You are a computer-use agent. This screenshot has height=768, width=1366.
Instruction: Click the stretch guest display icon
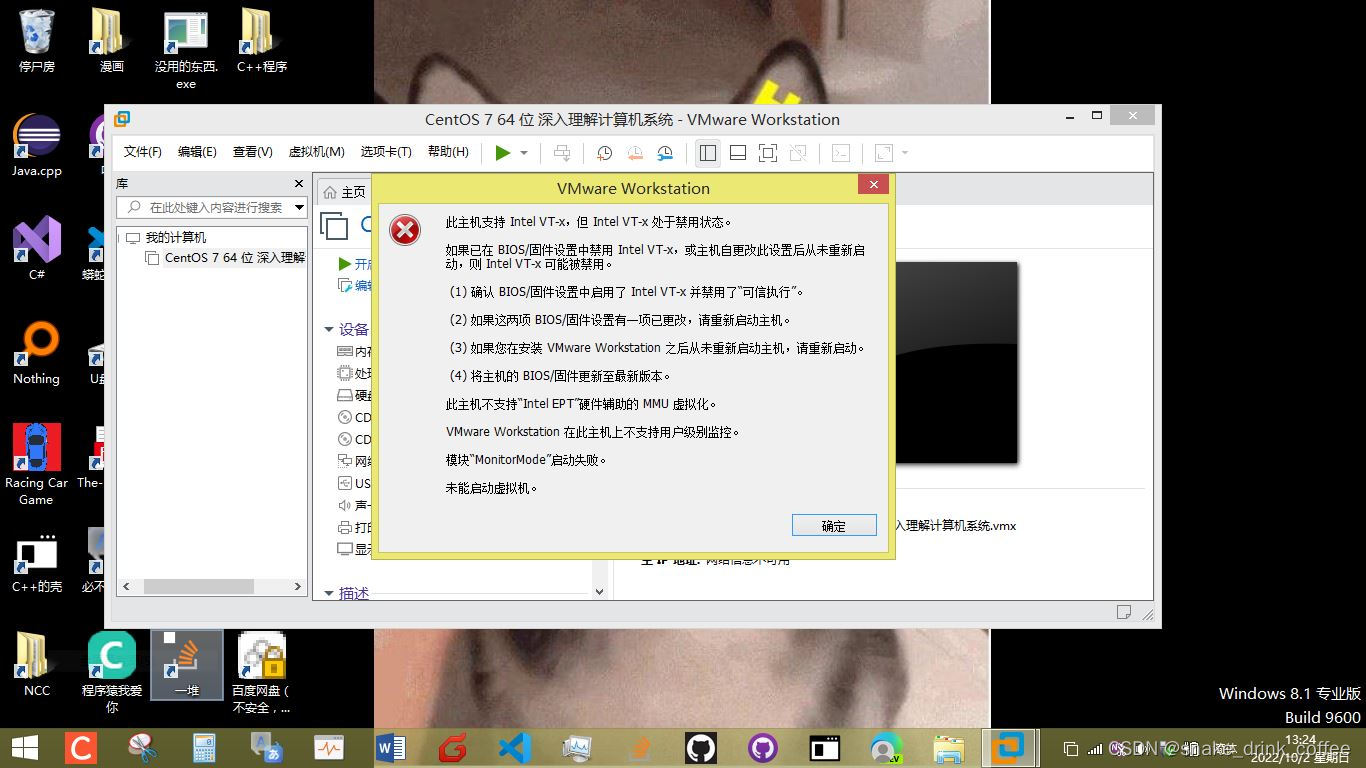[884, 152]
